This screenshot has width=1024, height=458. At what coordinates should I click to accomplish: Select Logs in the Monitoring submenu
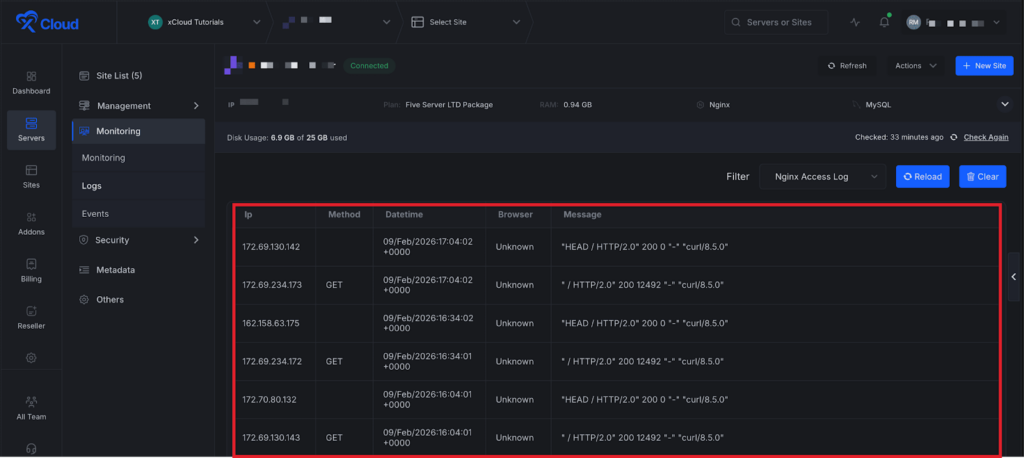92,186
